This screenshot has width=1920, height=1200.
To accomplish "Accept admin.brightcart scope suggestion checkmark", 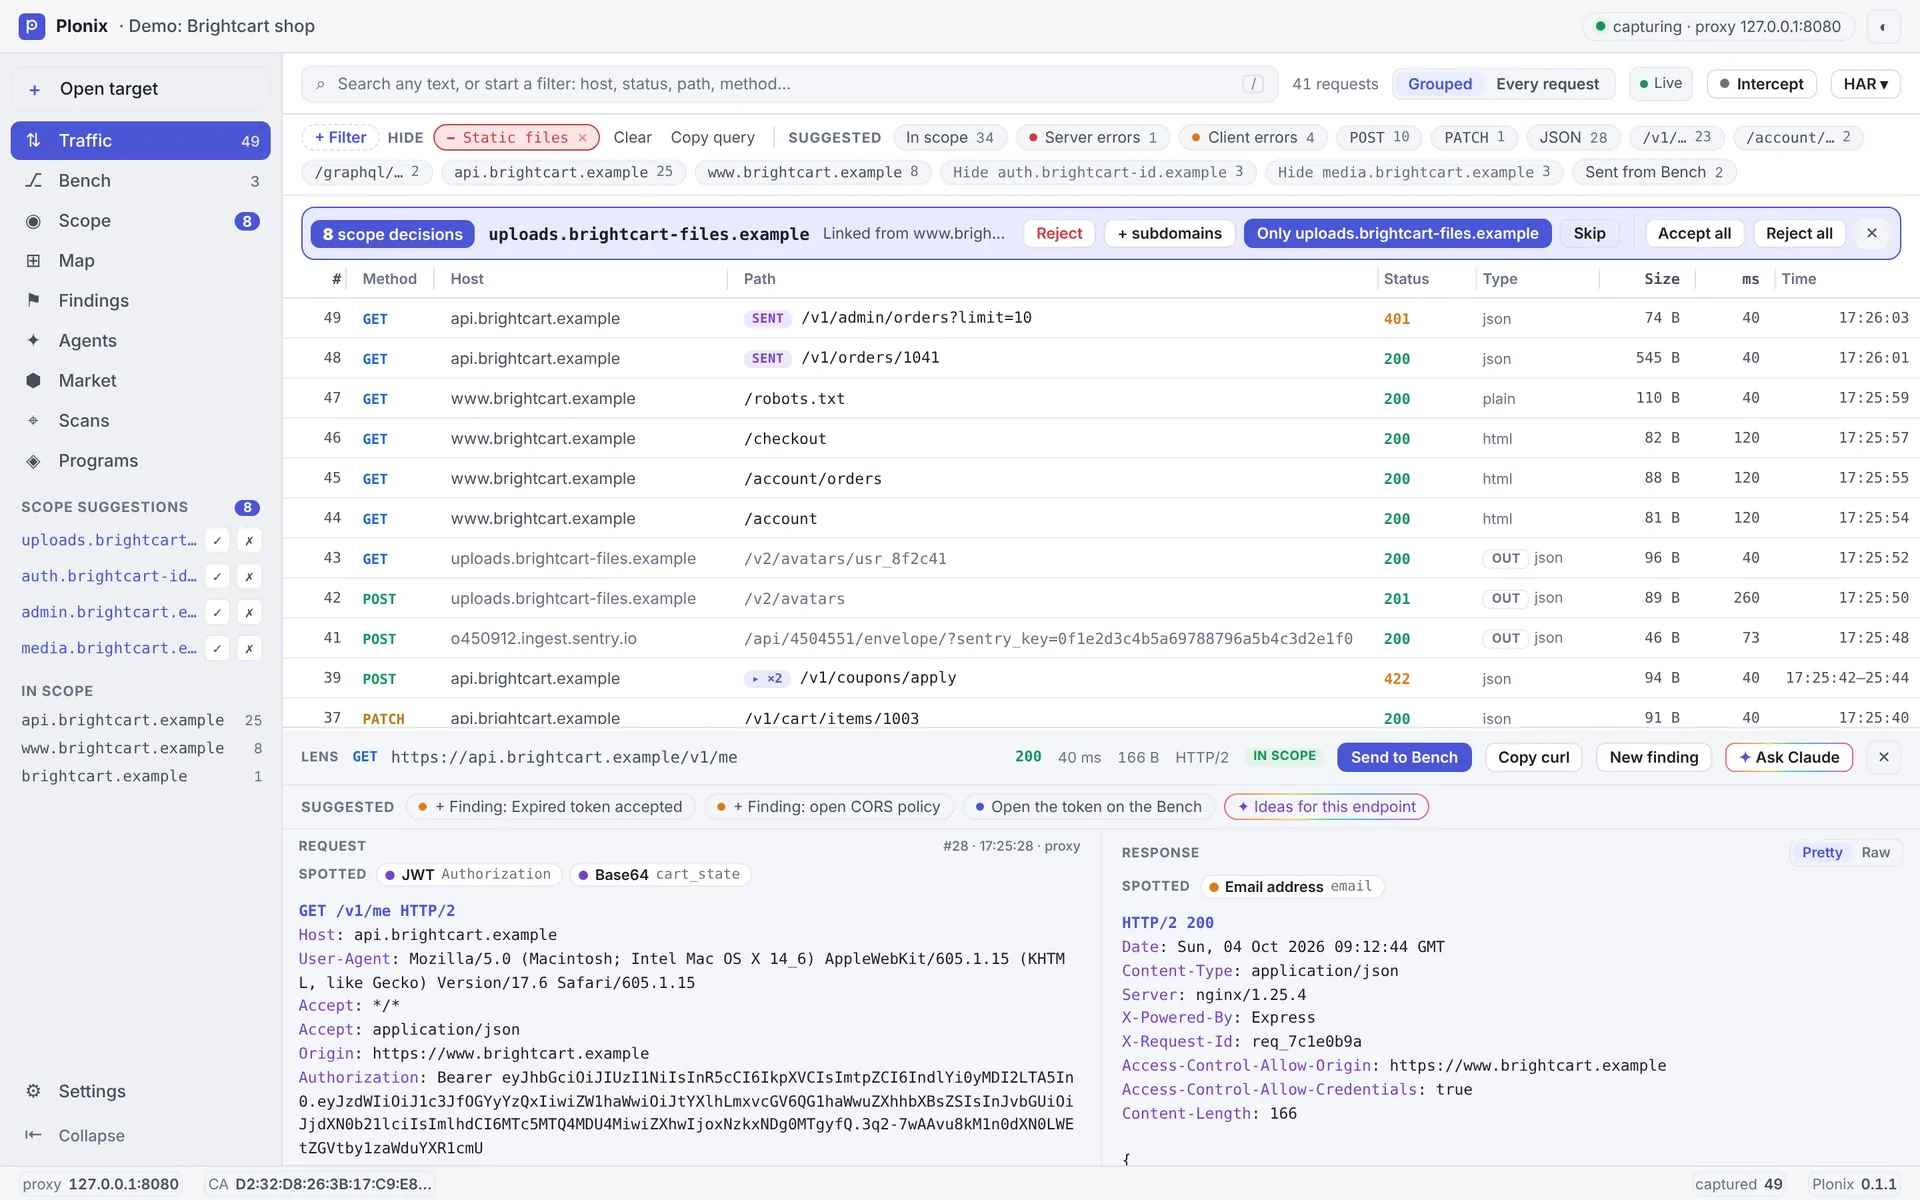I will pos(217,612).
